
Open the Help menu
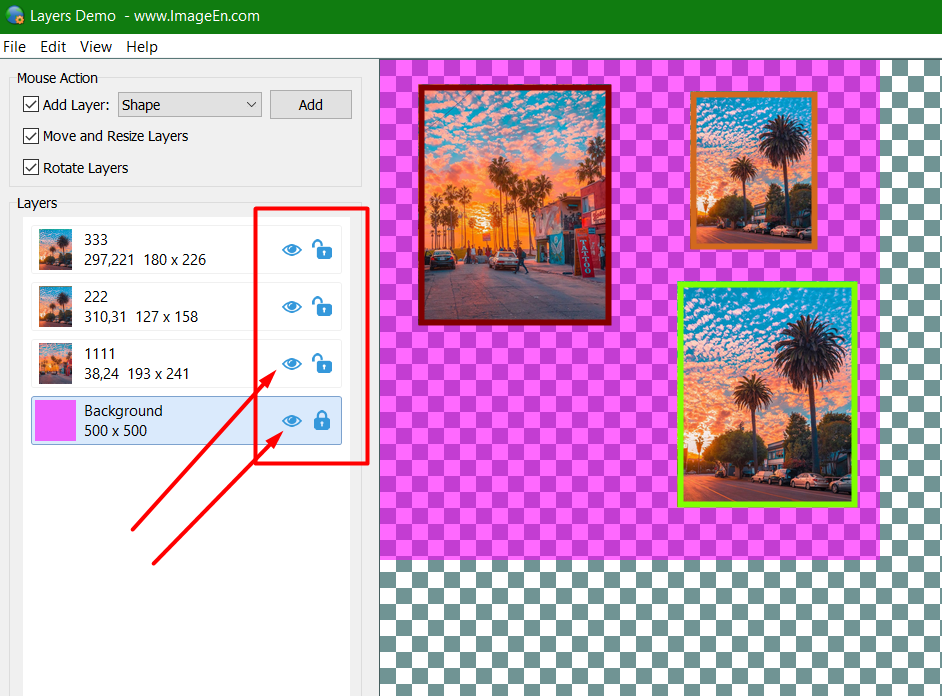[x=142, y=47]
